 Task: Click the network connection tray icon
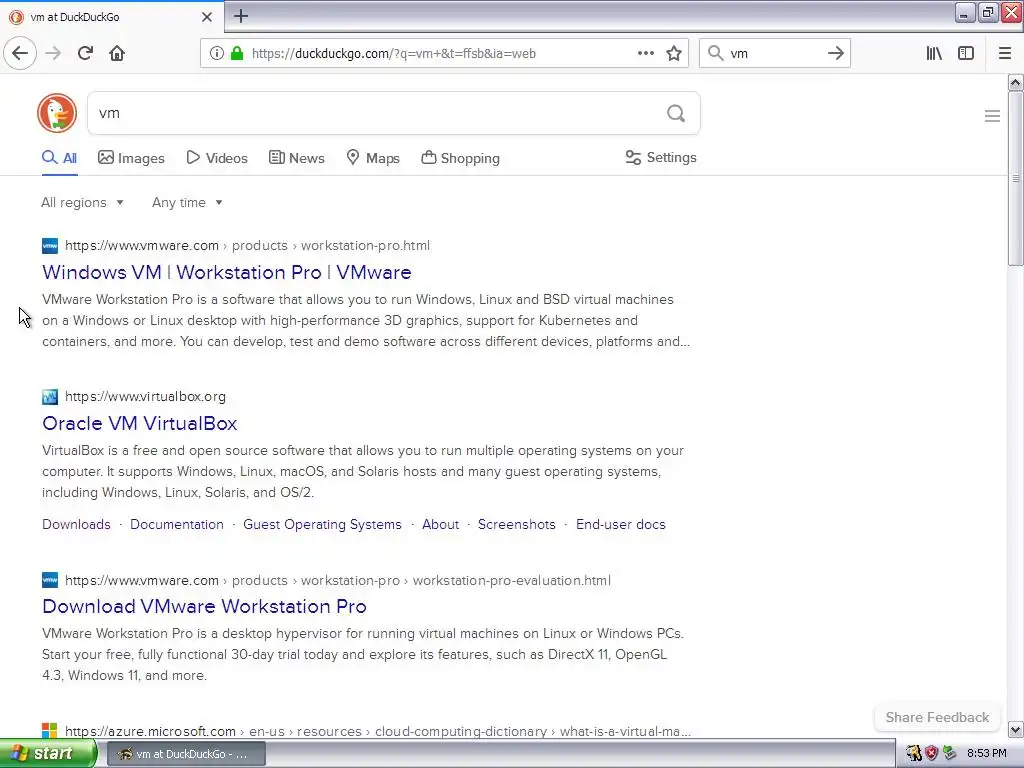point(950,754)
